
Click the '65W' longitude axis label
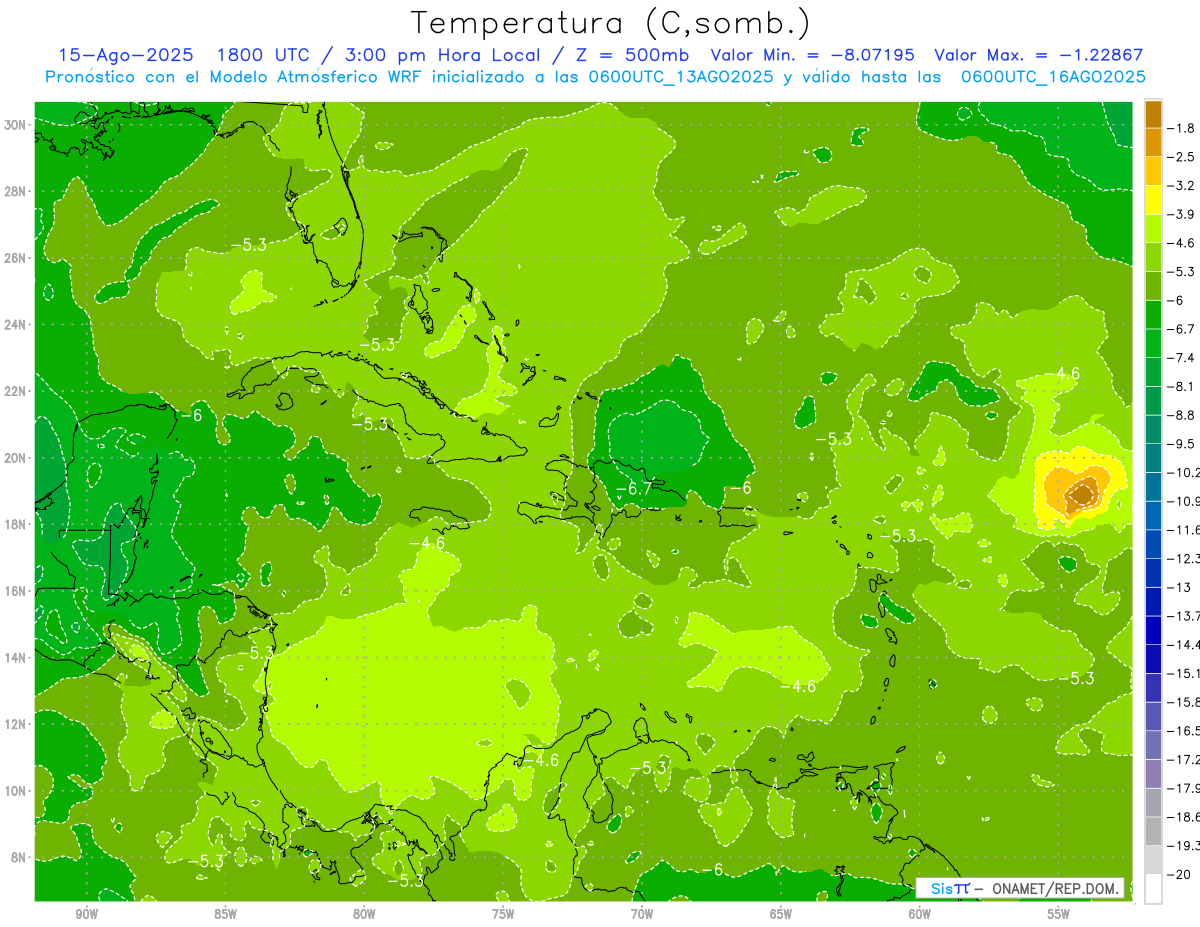point(781,914)
